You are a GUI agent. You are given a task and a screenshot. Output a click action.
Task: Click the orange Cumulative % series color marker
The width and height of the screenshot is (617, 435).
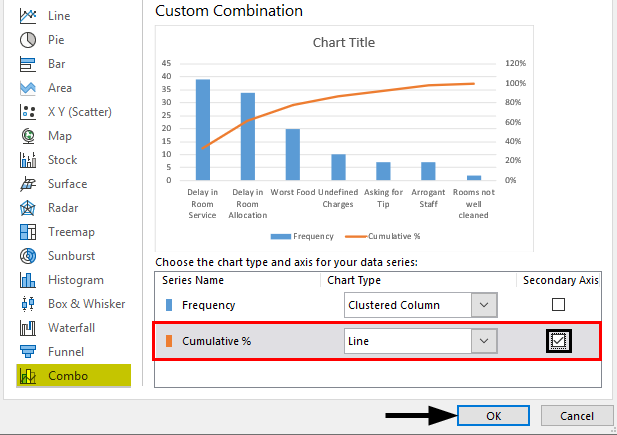click(x=169, y=341)
